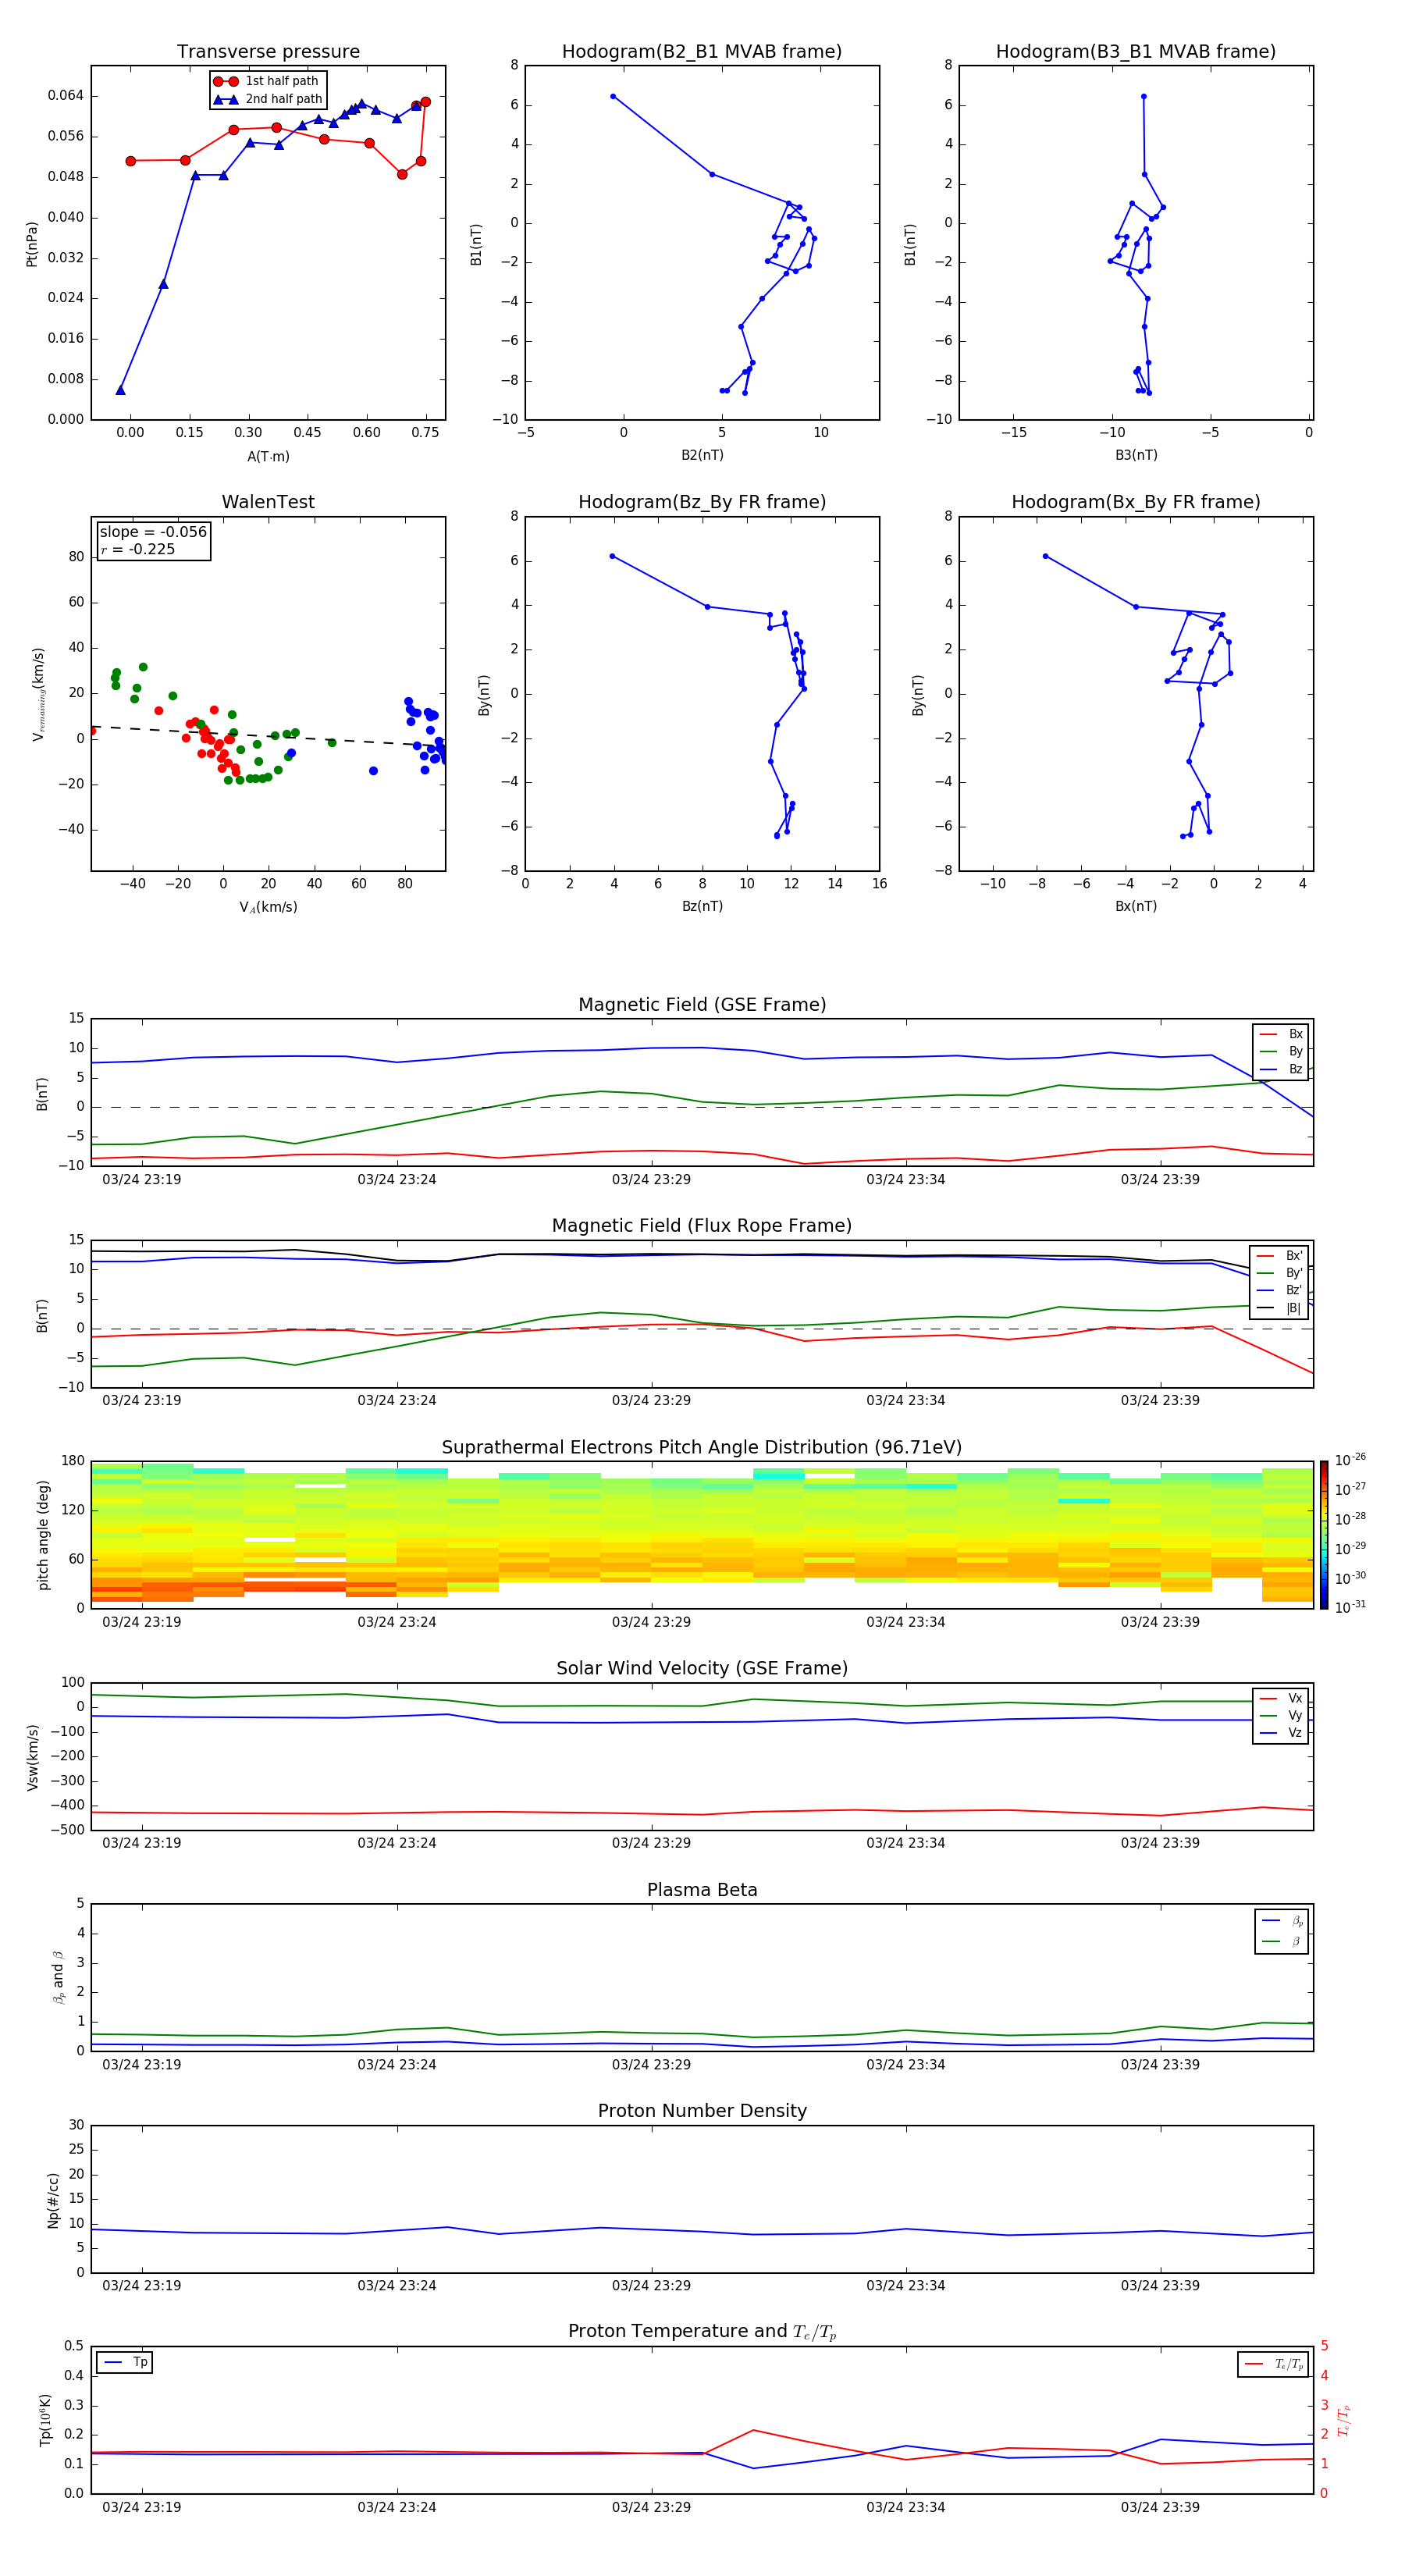Click the "Transverse pressure" plot title
Screen dimensions: 1405x2576
pos(268,52)
